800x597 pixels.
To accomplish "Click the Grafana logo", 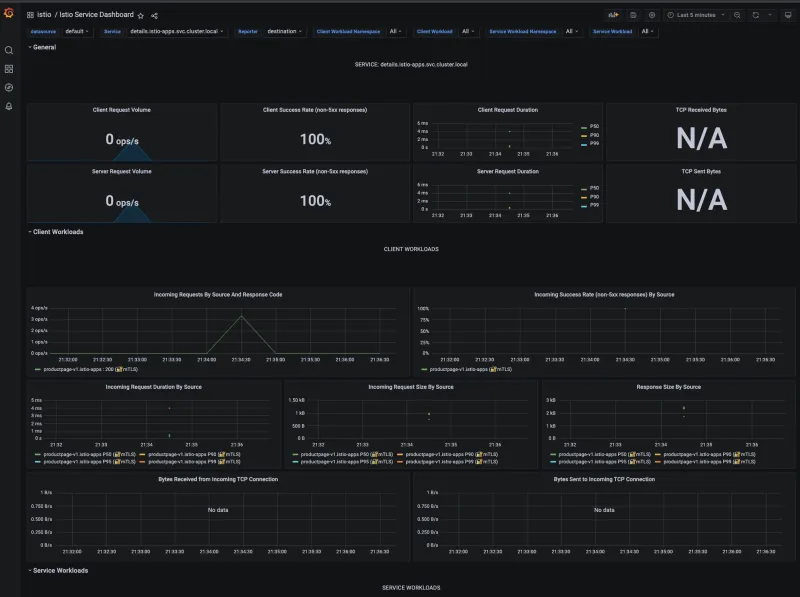I will (10, 13).
